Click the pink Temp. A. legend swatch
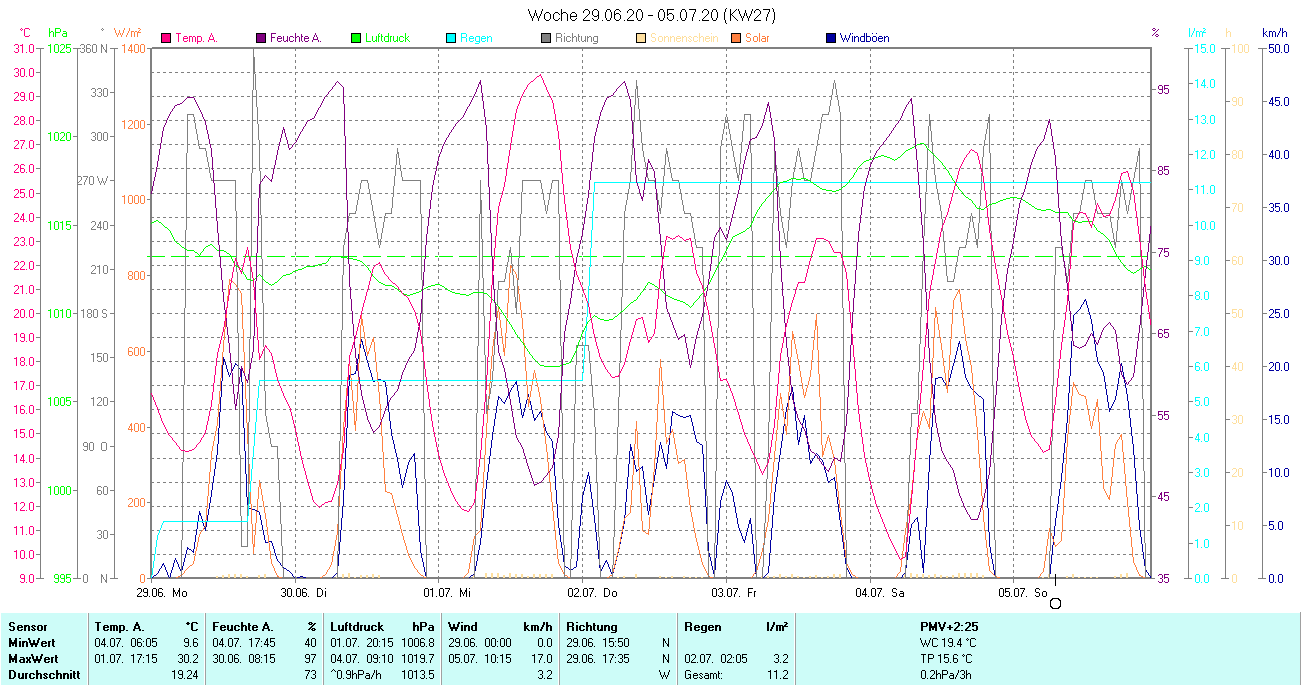The height and width of the screenshot is (685, 1301). 166,38
